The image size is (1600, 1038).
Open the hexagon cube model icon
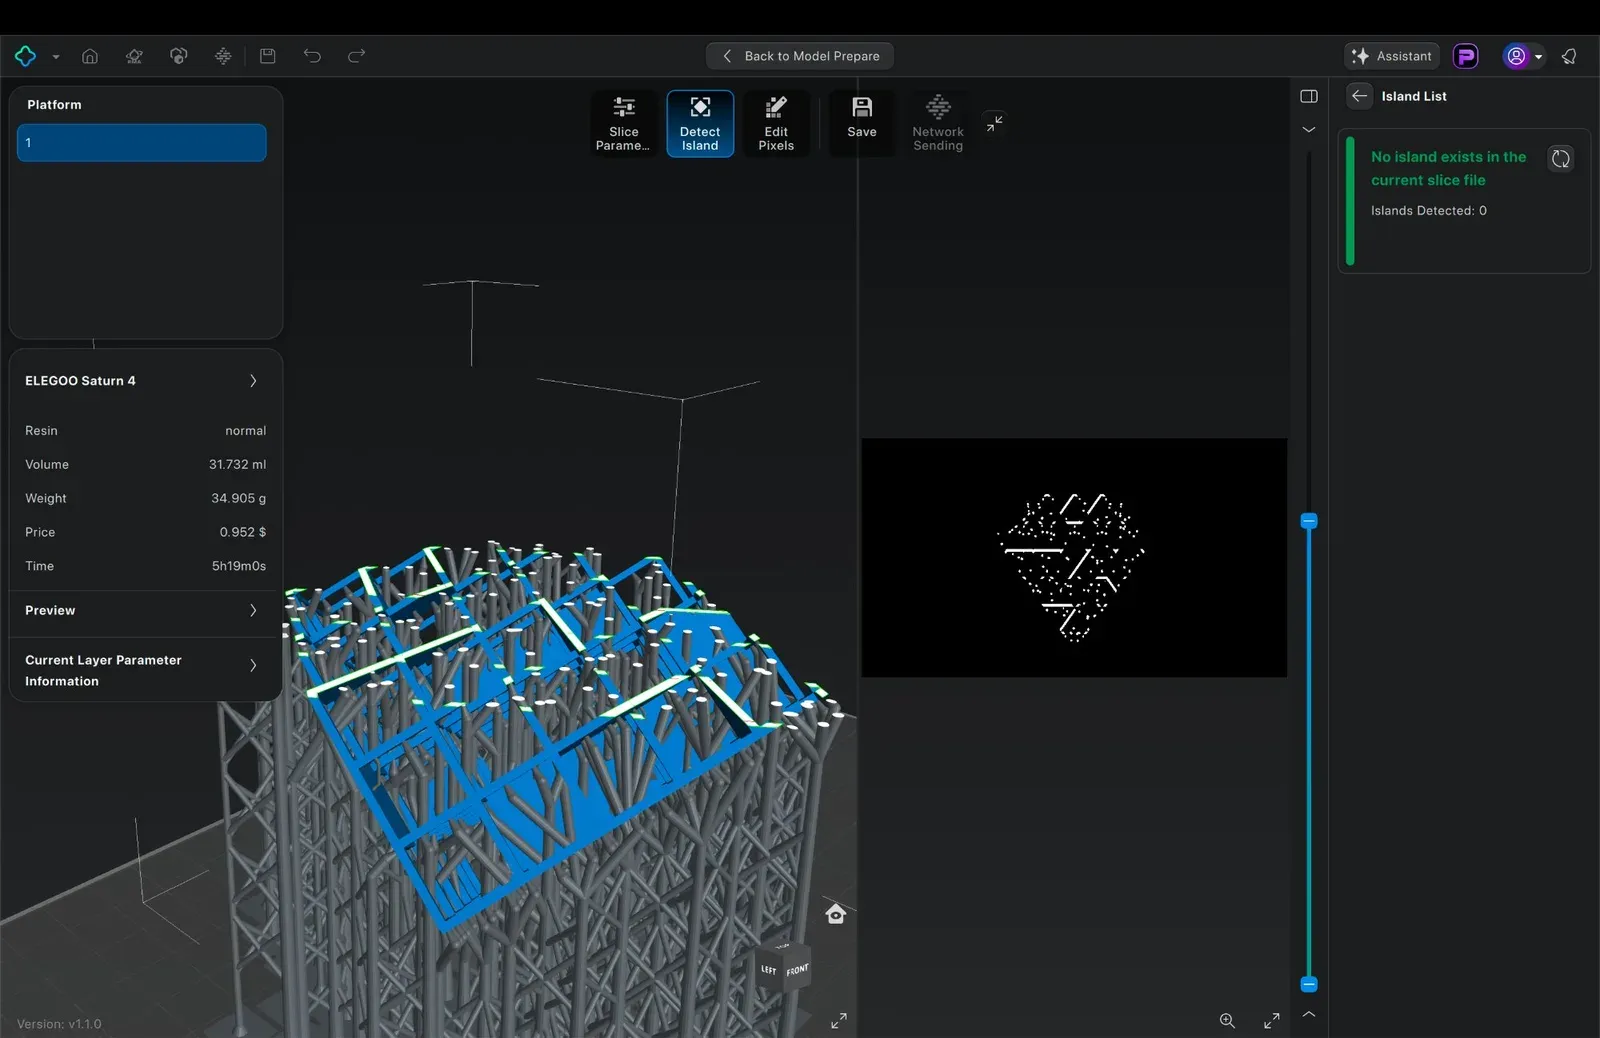(x=179, y=56)
